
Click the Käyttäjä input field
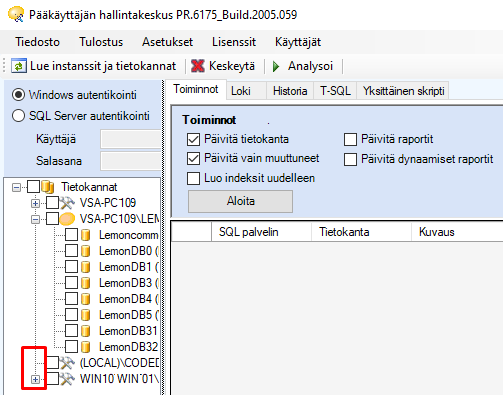tap(131, 139)
